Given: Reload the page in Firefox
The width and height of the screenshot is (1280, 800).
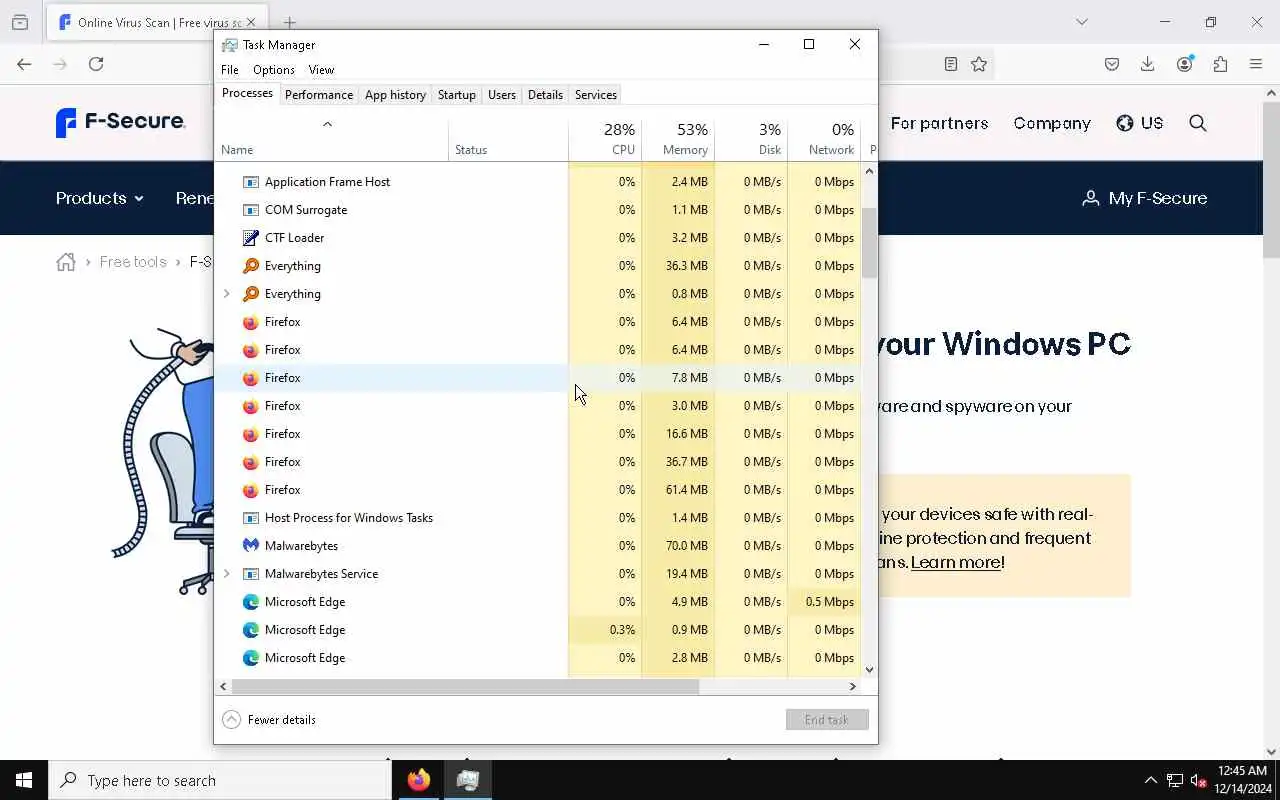Looking at the screenshot, I should (96, 64).
